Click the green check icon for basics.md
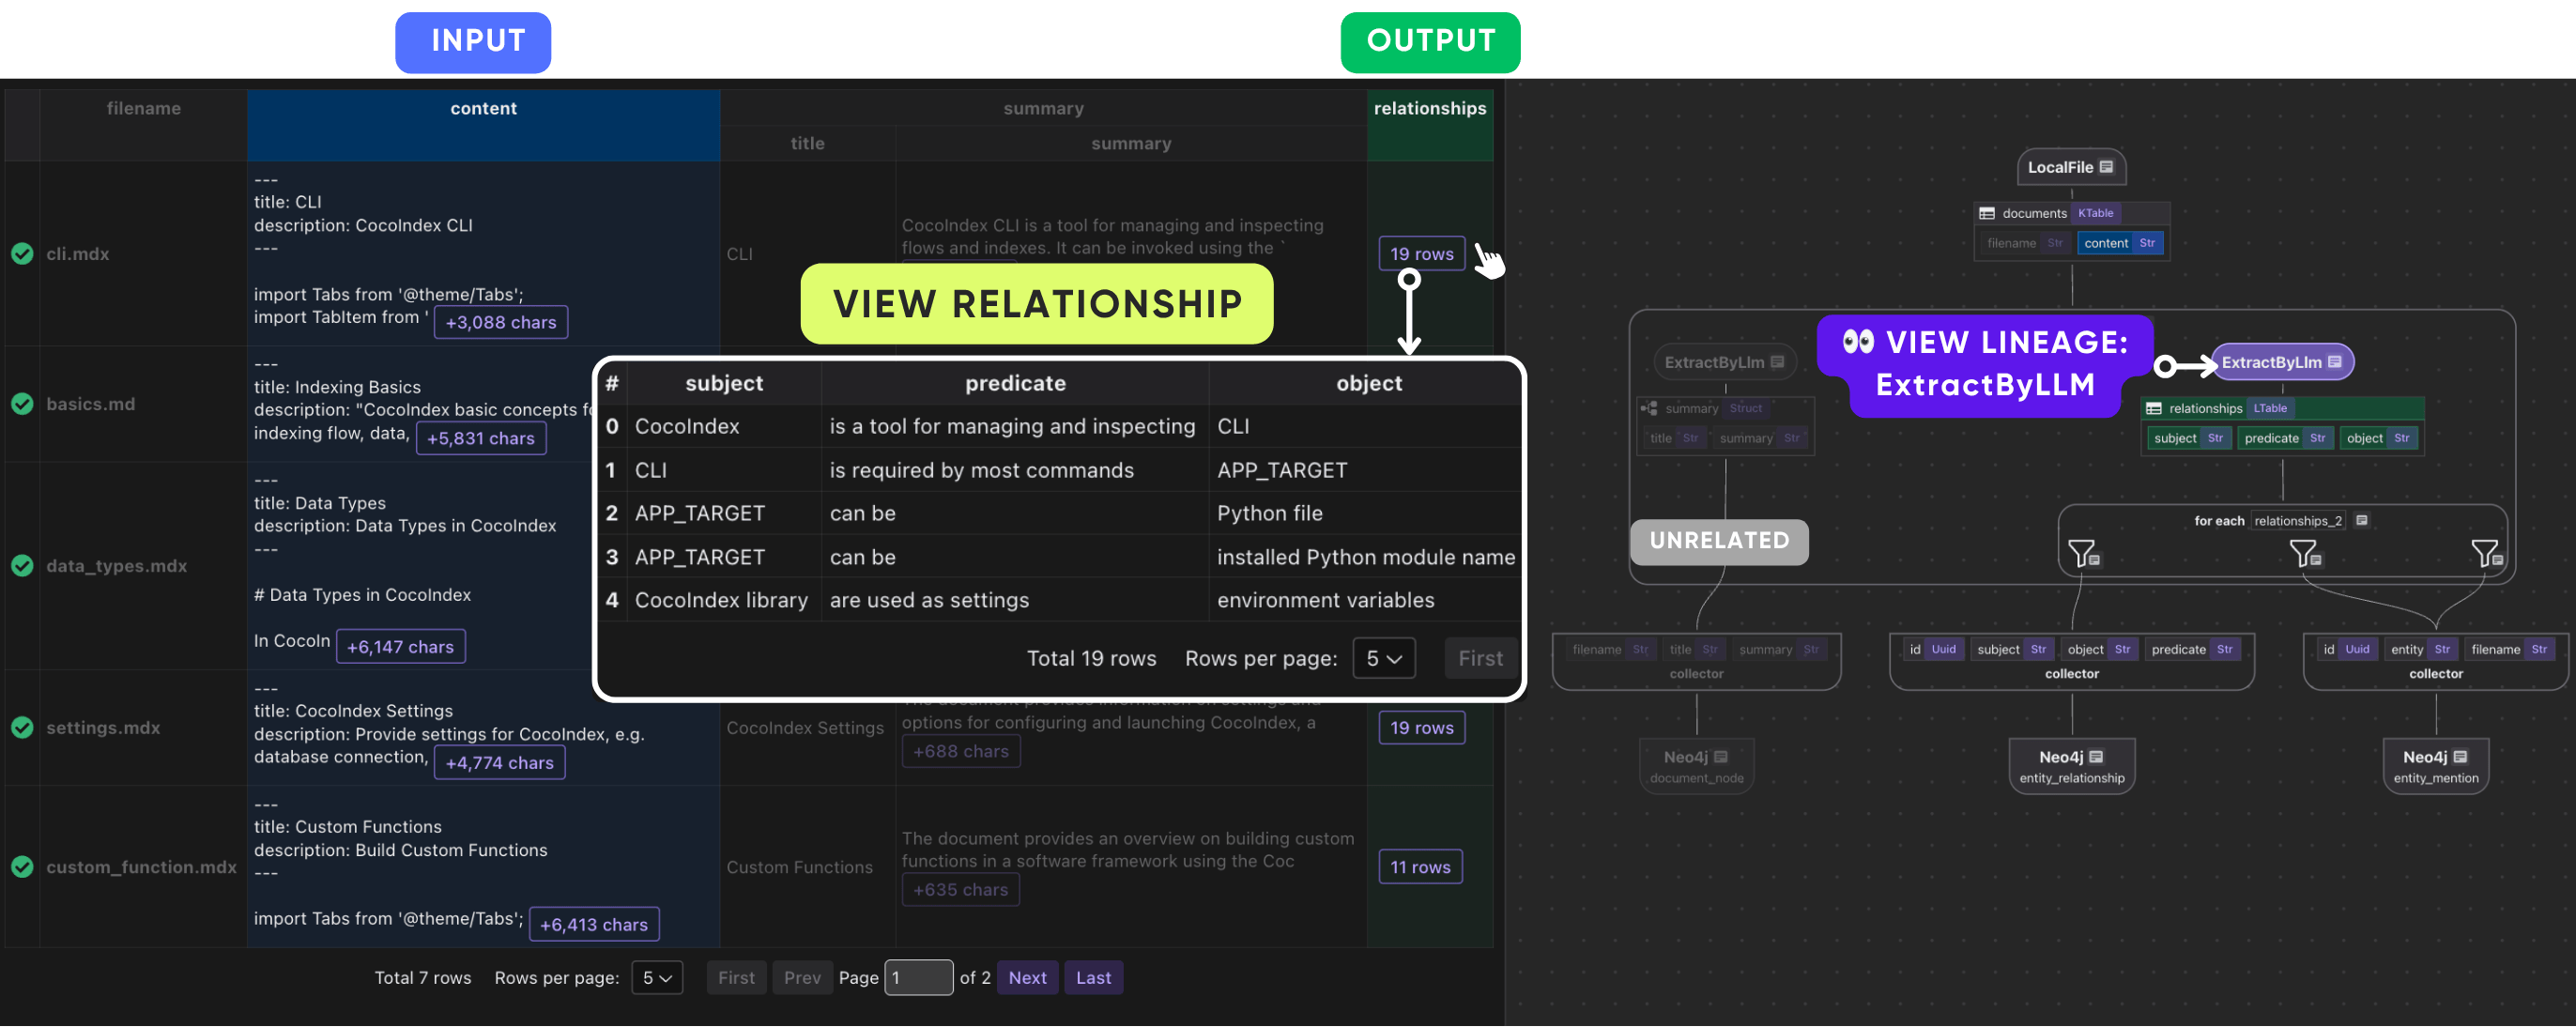Viewport: 2576px width, 1027px height. click(22, 404)
